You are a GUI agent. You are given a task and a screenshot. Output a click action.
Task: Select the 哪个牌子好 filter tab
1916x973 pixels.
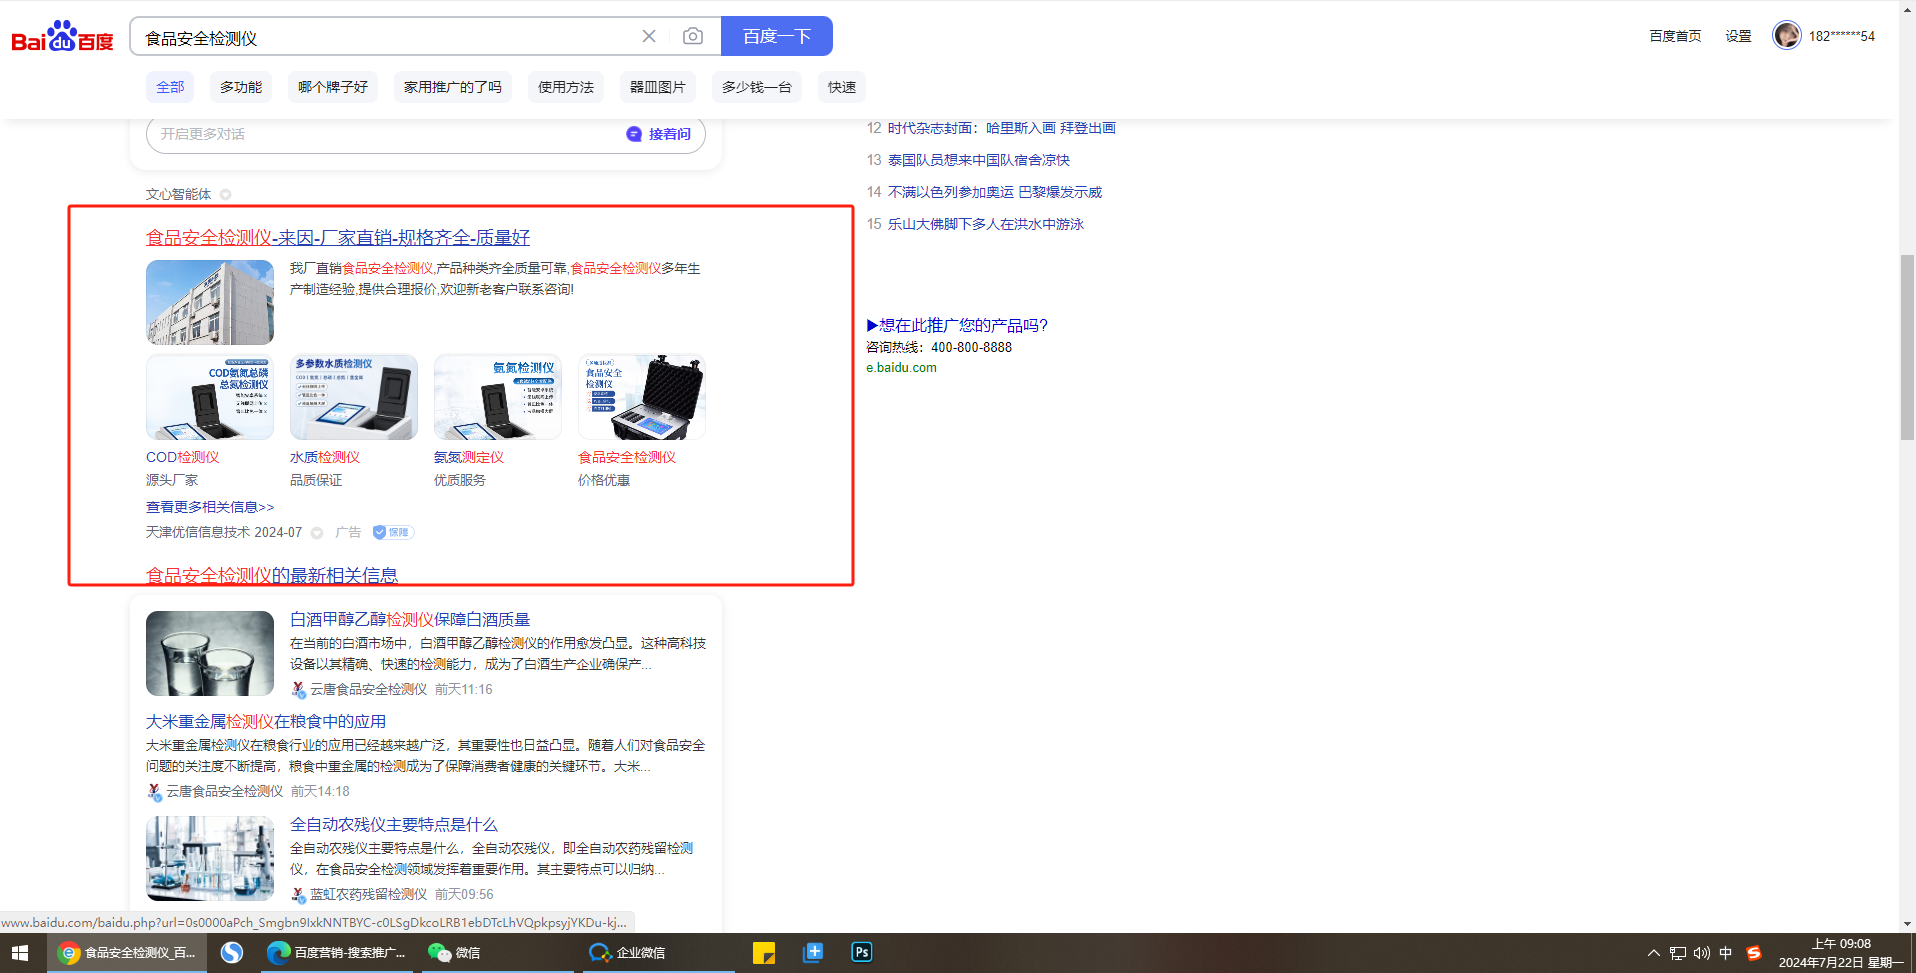click(333, 87)
